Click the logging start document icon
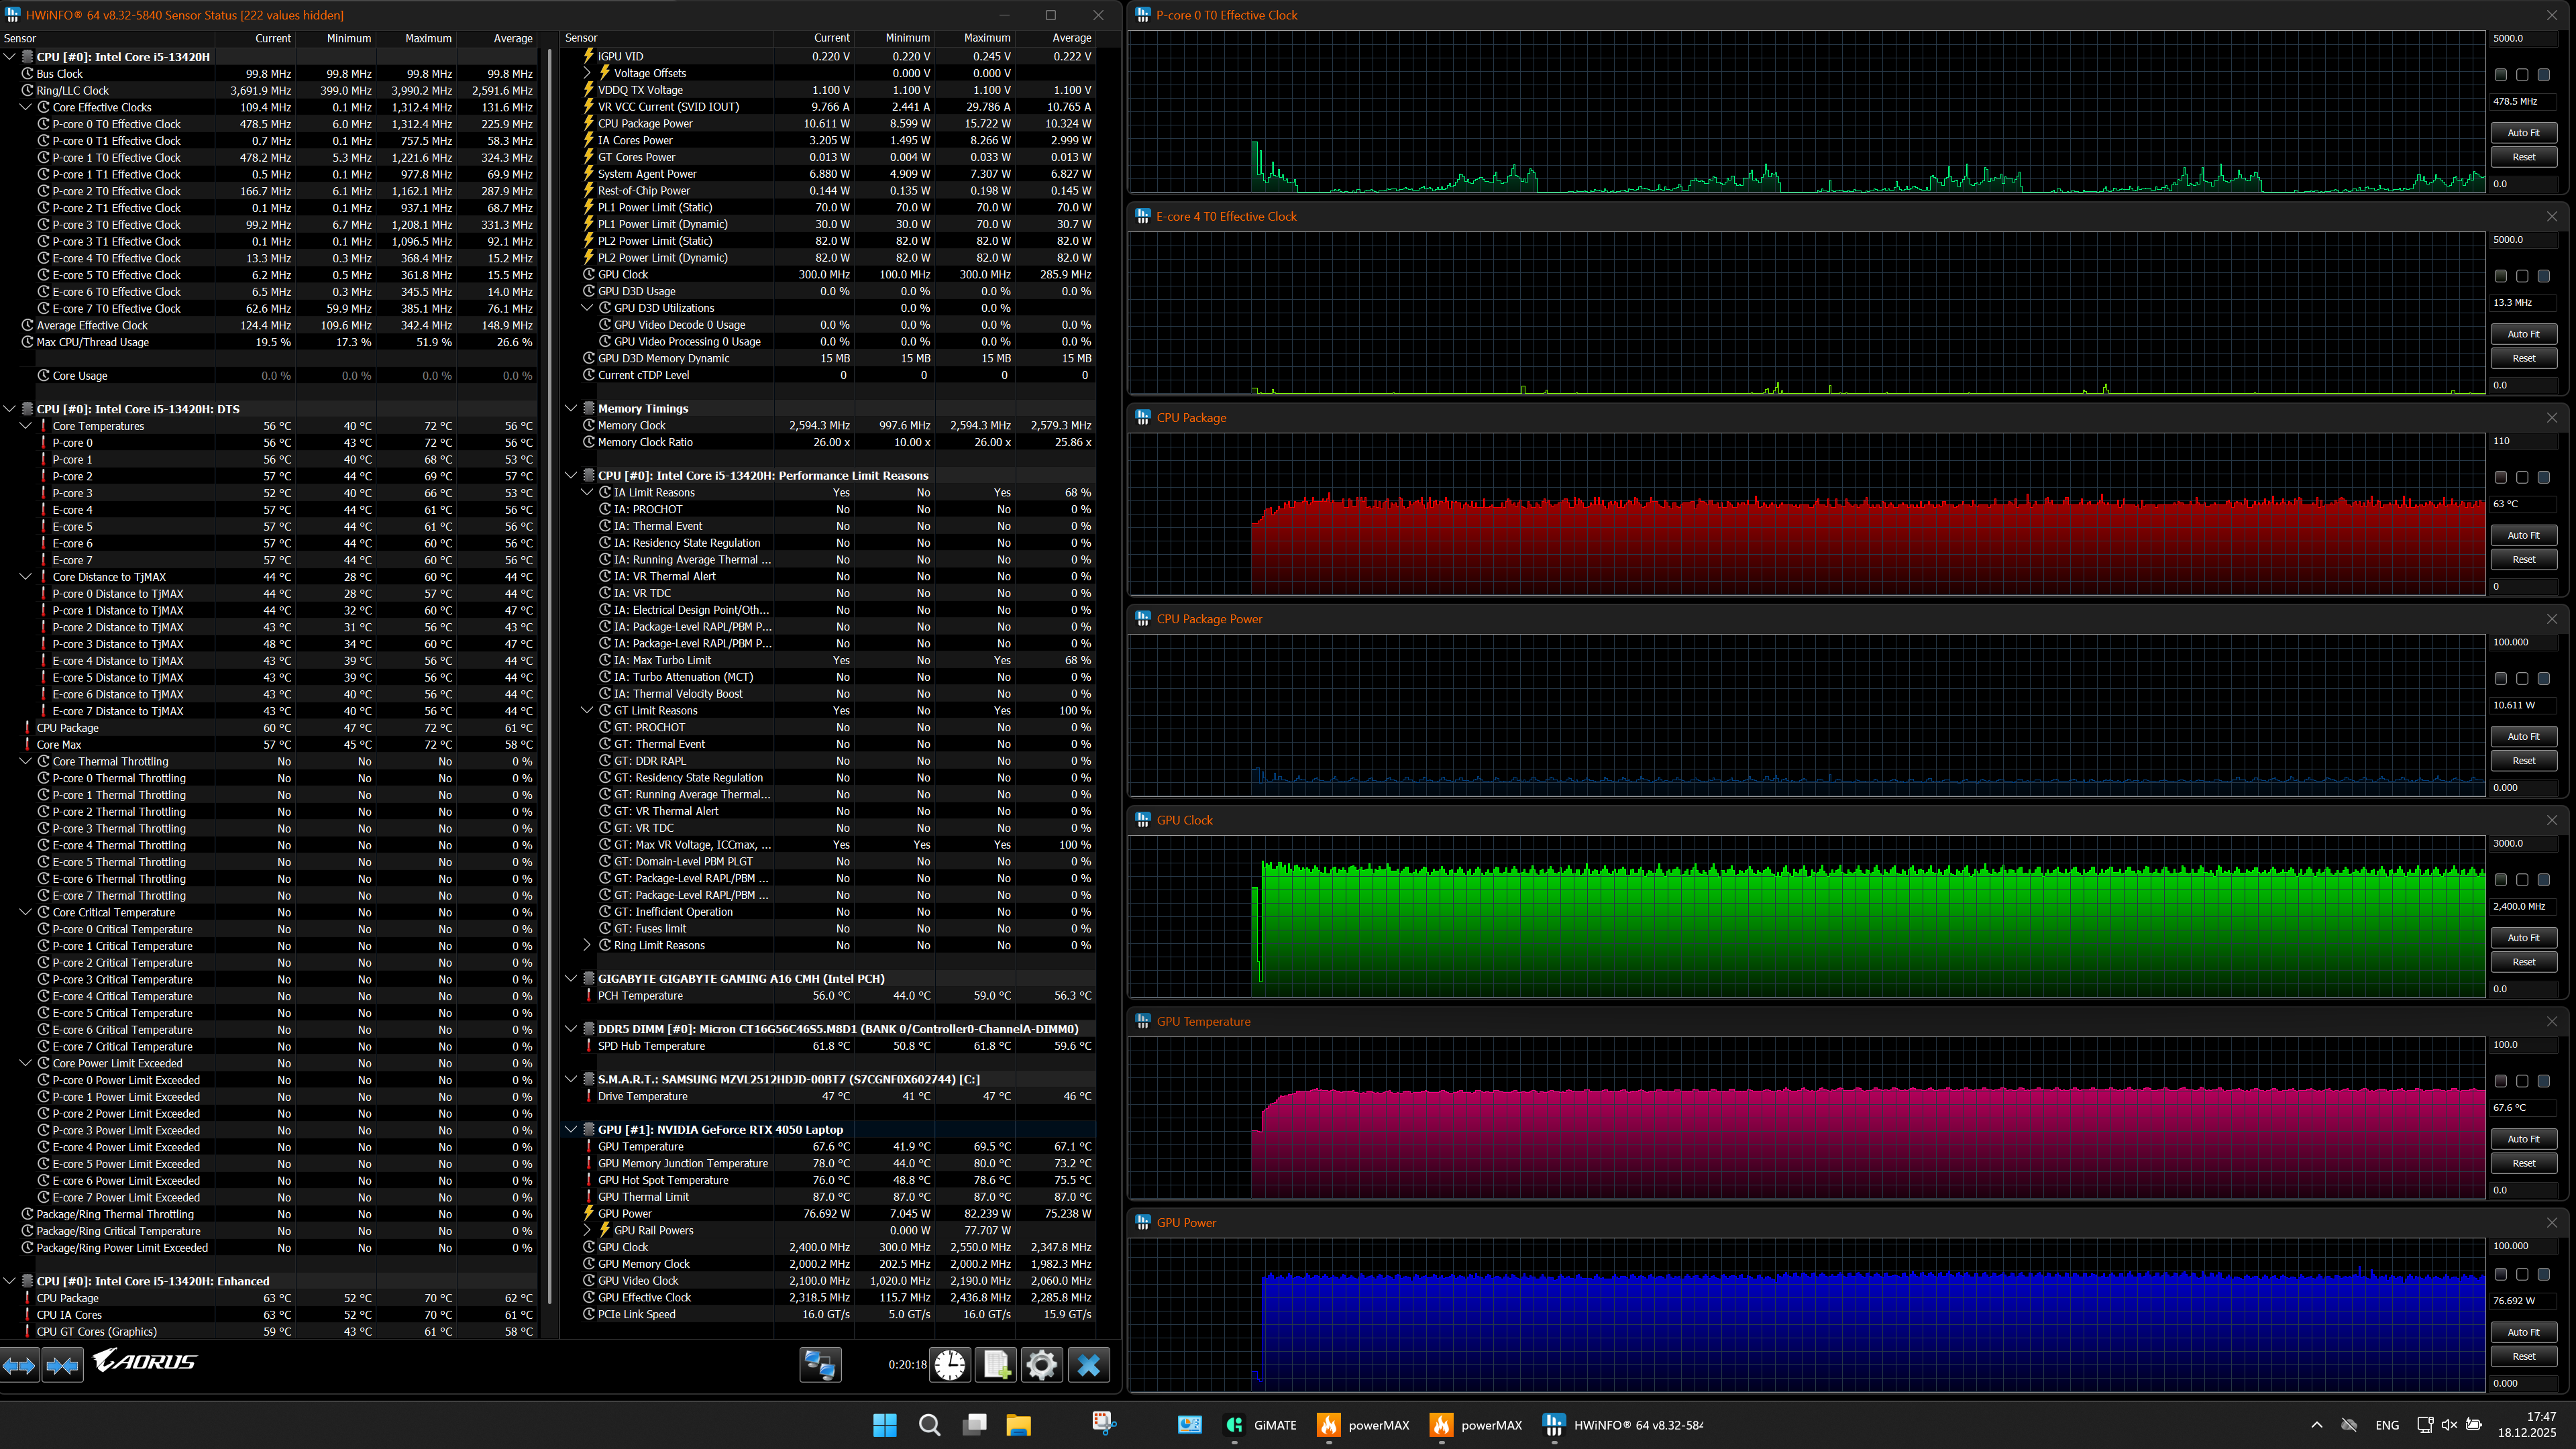Screen dimensions: 2576x1449 (996, 1365)
